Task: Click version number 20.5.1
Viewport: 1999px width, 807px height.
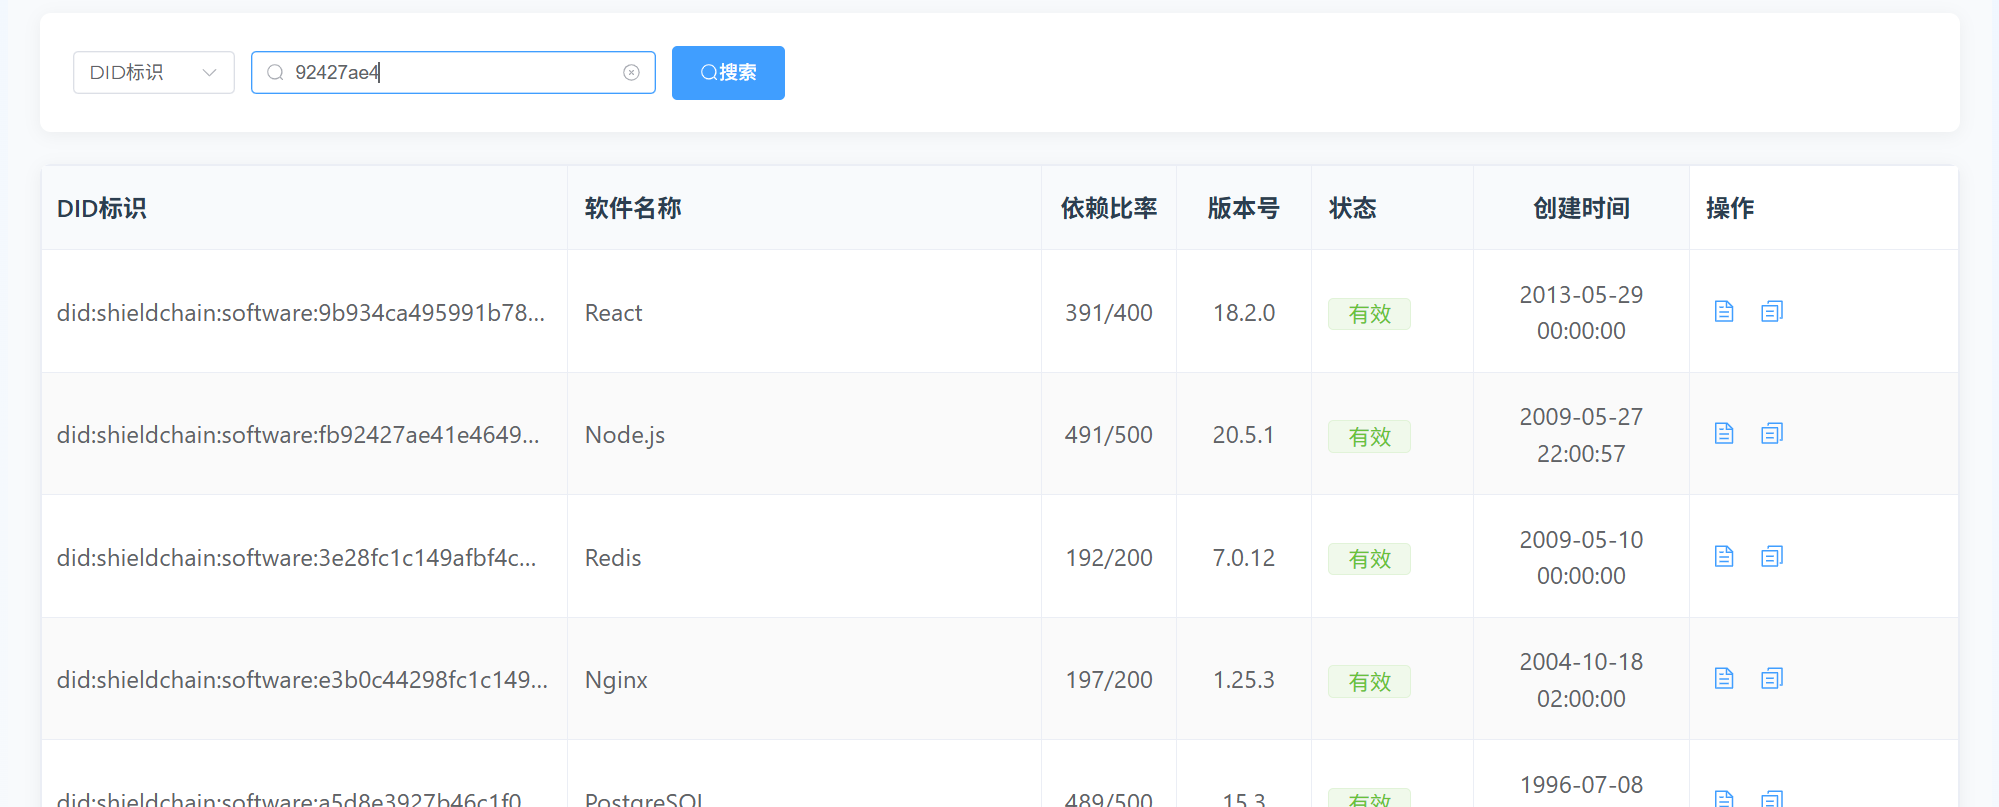Action: (x=1244, y=435)
